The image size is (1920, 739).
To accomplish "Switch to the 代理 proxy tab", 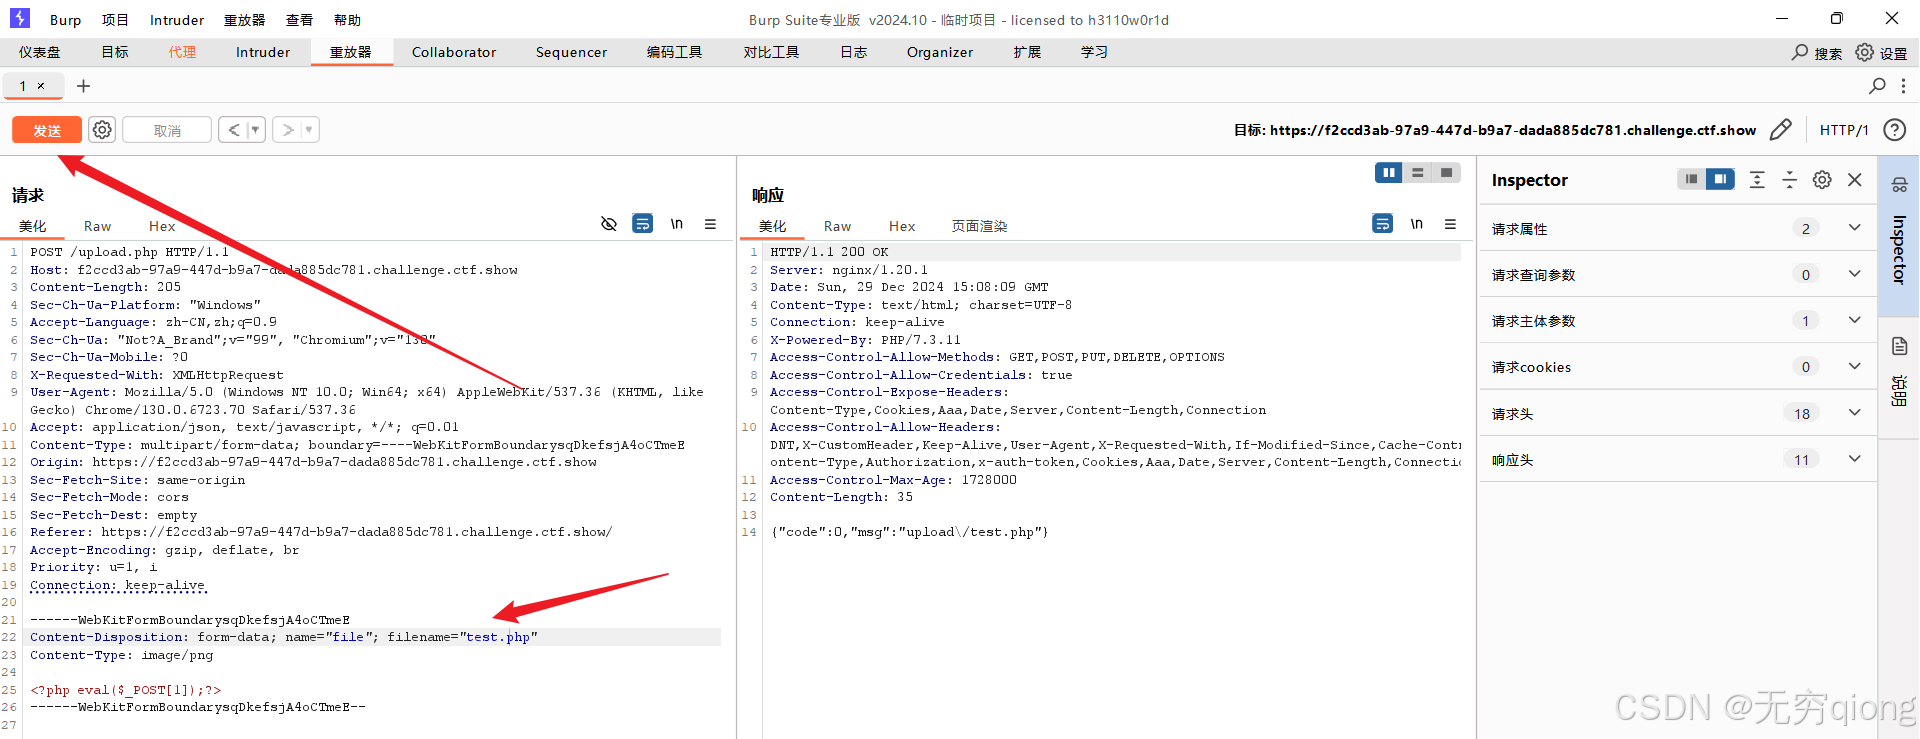I will point(182,52).
